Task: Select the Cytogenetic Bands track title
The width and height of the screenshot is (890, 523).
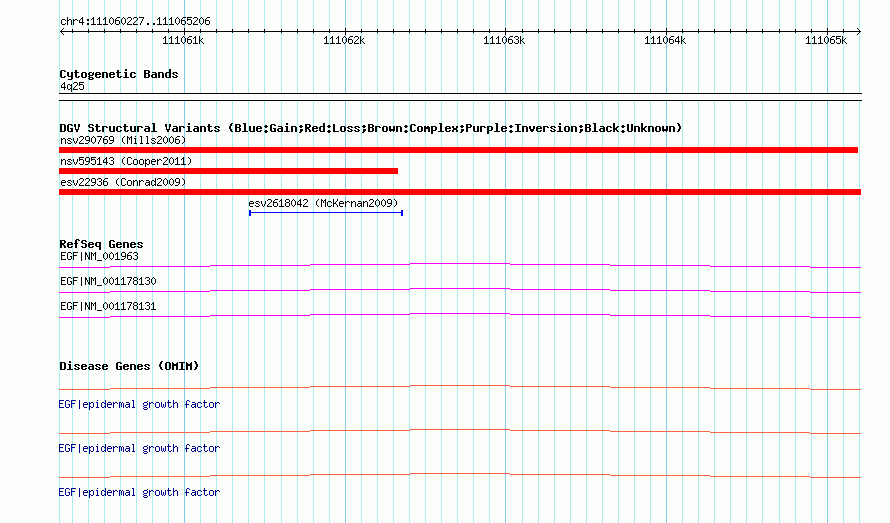Action: pos(119,74)
